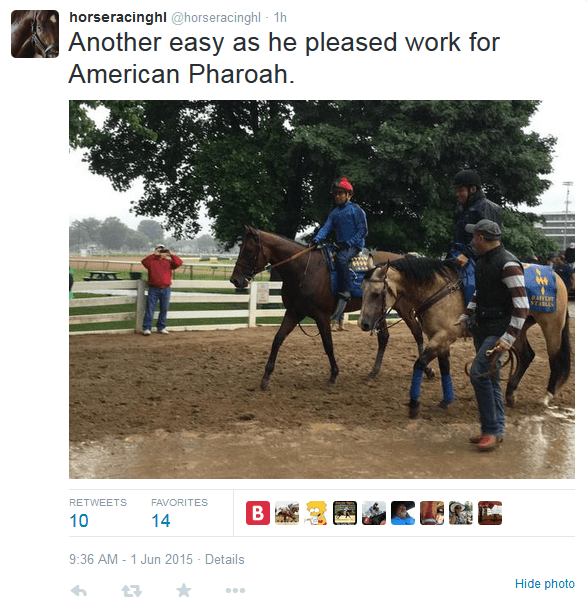The image size is (587, 608).
Task: Retweet using the retweet arrows icon
Action: click(x=131, y=591)
